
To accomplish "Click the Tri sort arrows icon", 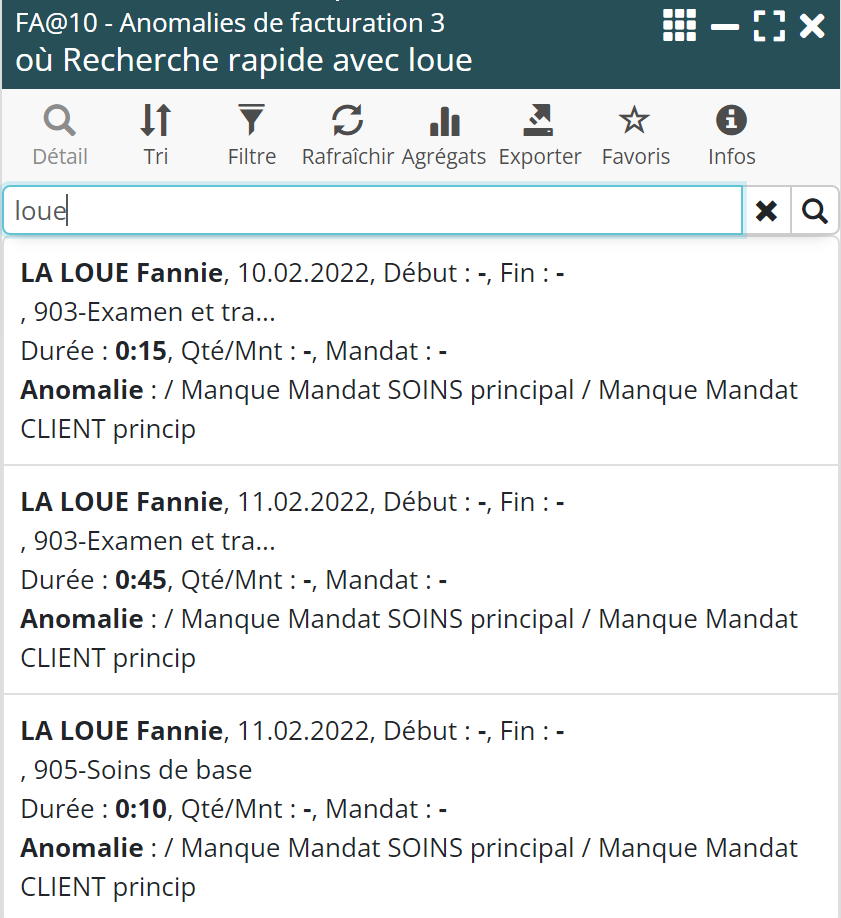I will coord(155,135).
